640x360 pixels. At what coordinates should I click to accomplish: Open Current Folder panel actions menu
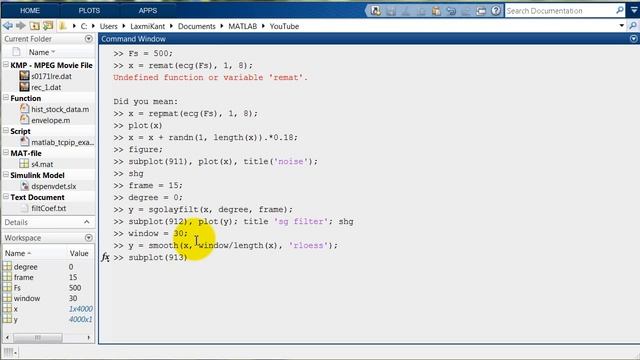click(89, 39)
